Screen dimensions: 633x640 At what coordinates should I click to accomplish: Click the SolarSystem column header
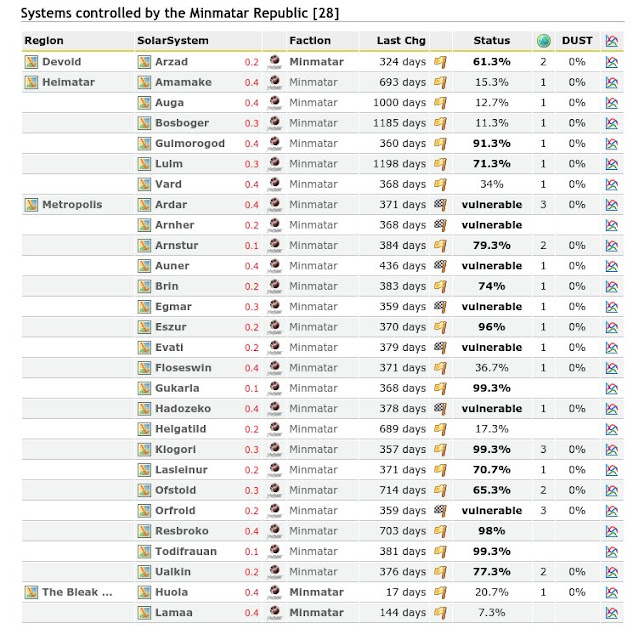[173, 41]
